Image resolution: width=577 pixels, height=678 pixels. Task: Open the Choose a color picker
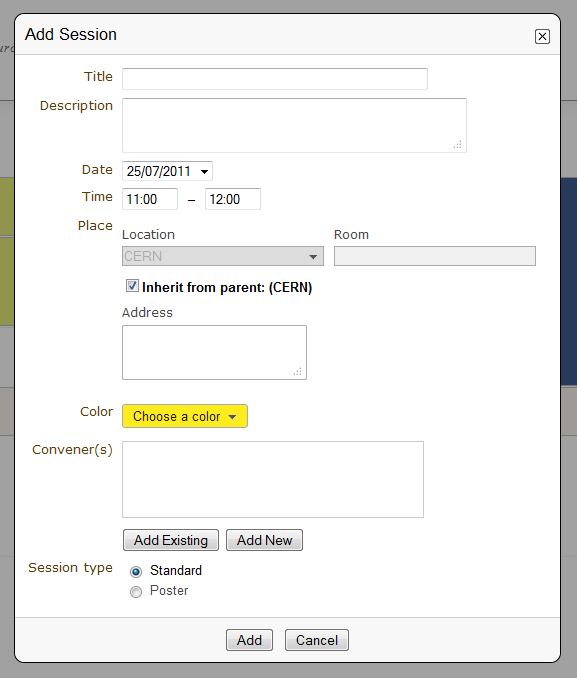[x=185, y=416]
